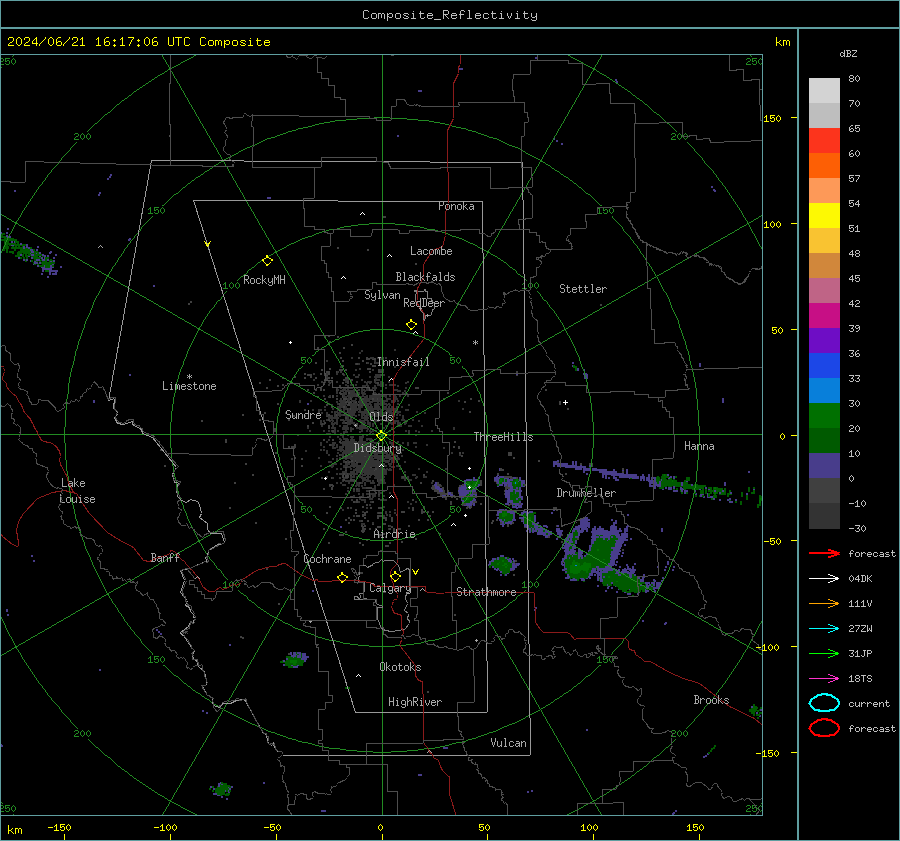
Task: Click the yellow diamond at the radar center
Action: coord(382,436)
